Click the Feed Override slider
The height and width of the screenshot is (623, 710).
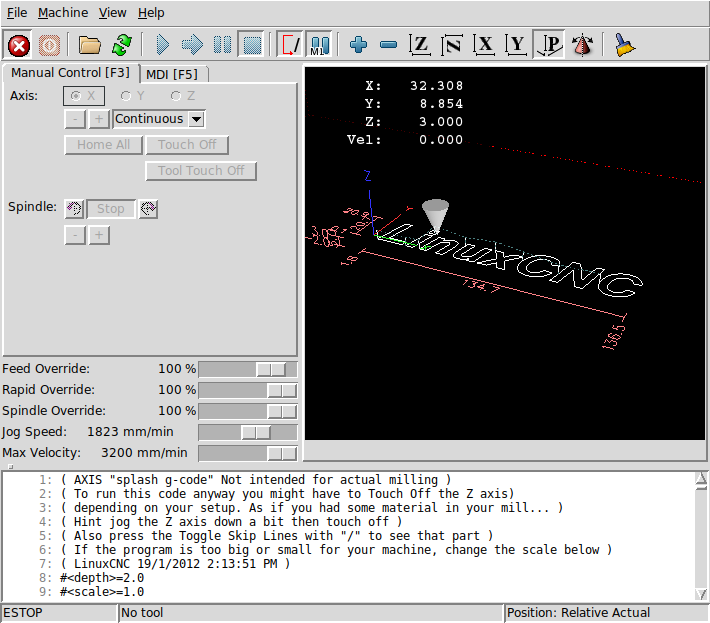(x=248, y=369)
